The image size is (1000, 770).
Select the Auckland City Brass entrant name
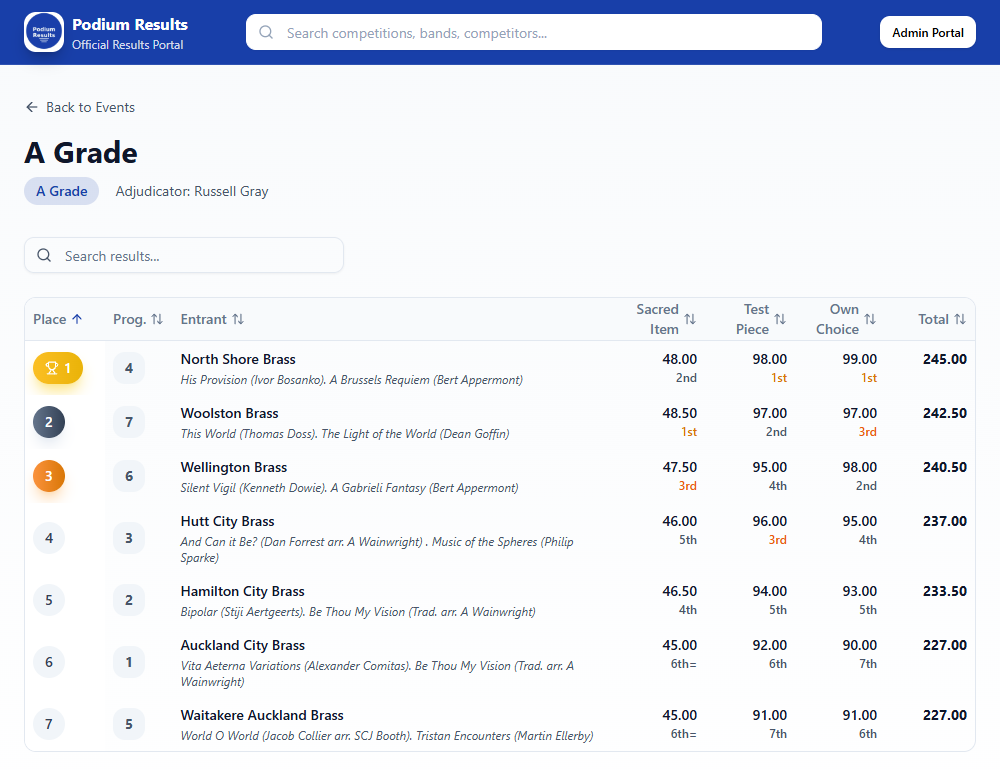pos(242,646)
